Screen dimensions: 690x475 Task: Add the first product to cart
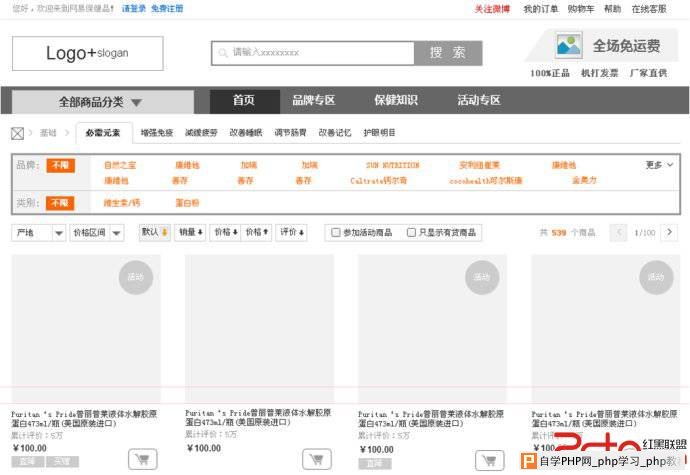point(143,460)
